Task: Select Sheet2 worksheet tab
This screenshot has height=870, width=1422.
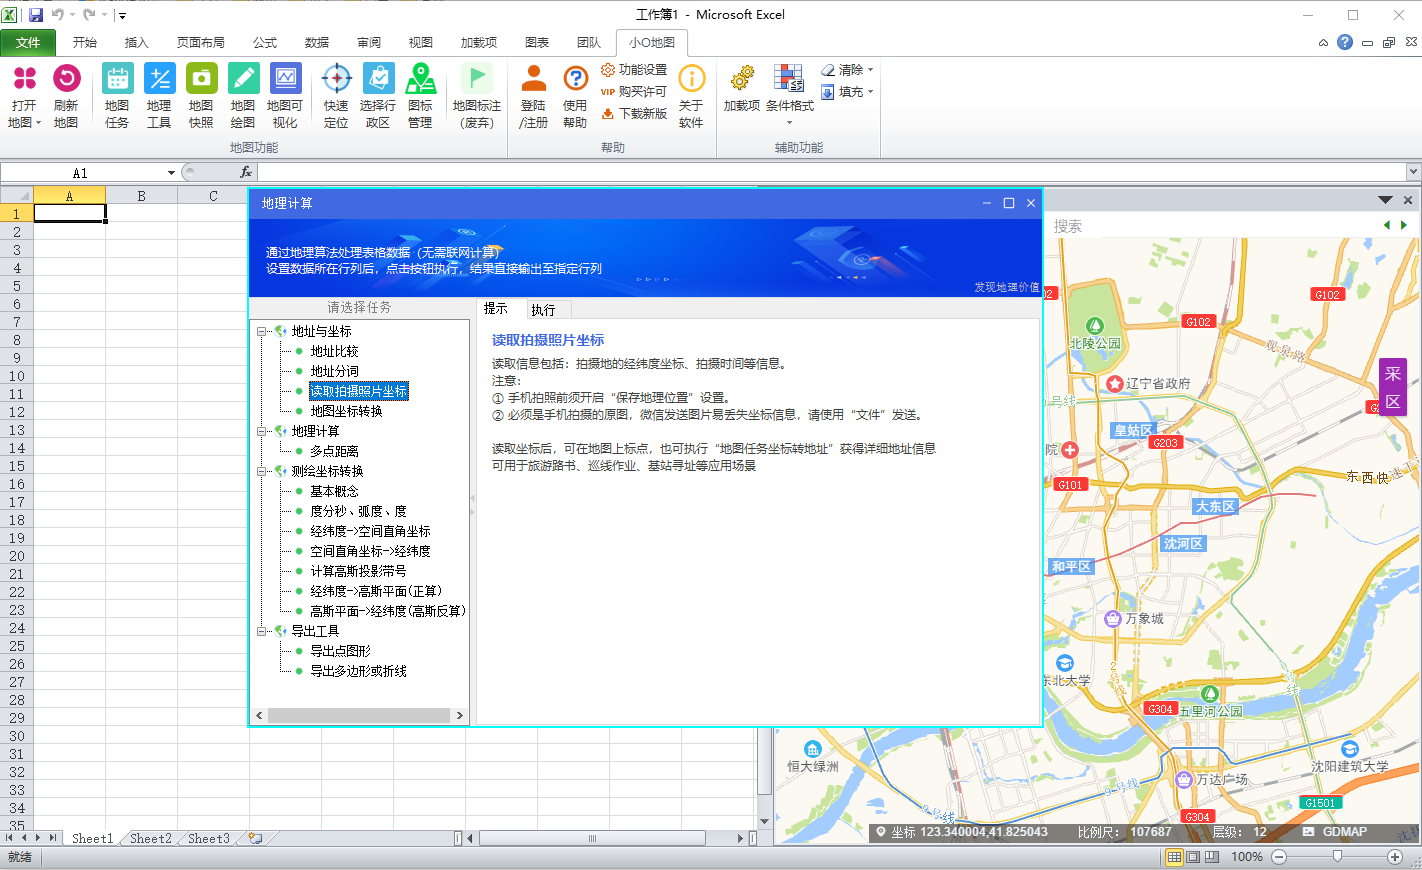Action: 151,838
